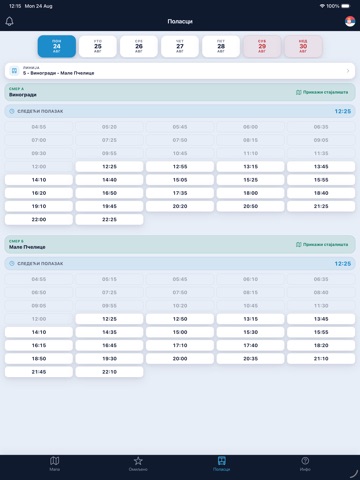This screenshot has height=480, width=360.
Task: Show stops for direction Б Мале Пчелице
Action: tap(322, 245)
